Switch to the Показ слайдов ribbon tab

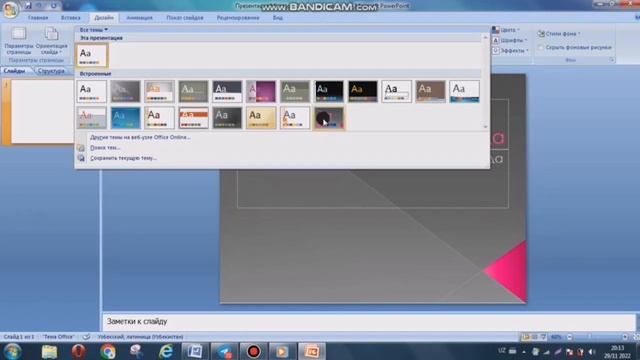click(x=185, y=18)
